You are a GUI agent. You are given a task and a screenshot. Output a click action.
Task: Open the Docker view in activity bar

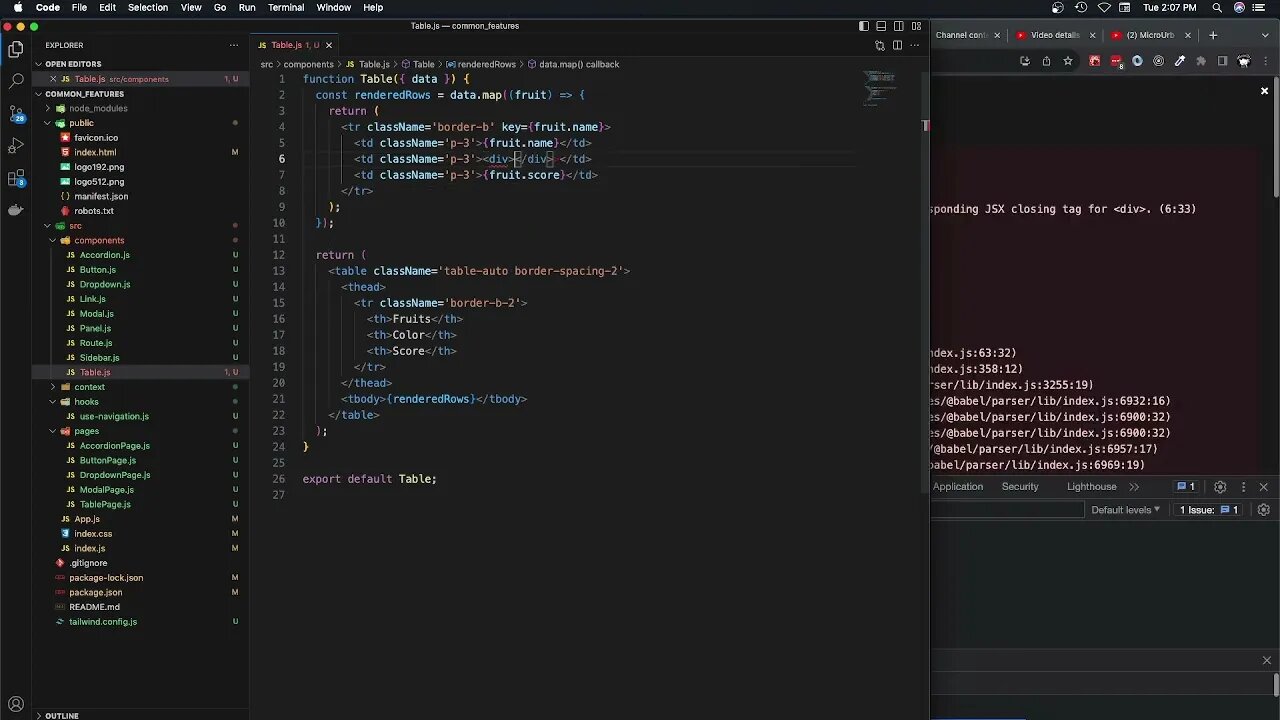click(x=15, y=210)
